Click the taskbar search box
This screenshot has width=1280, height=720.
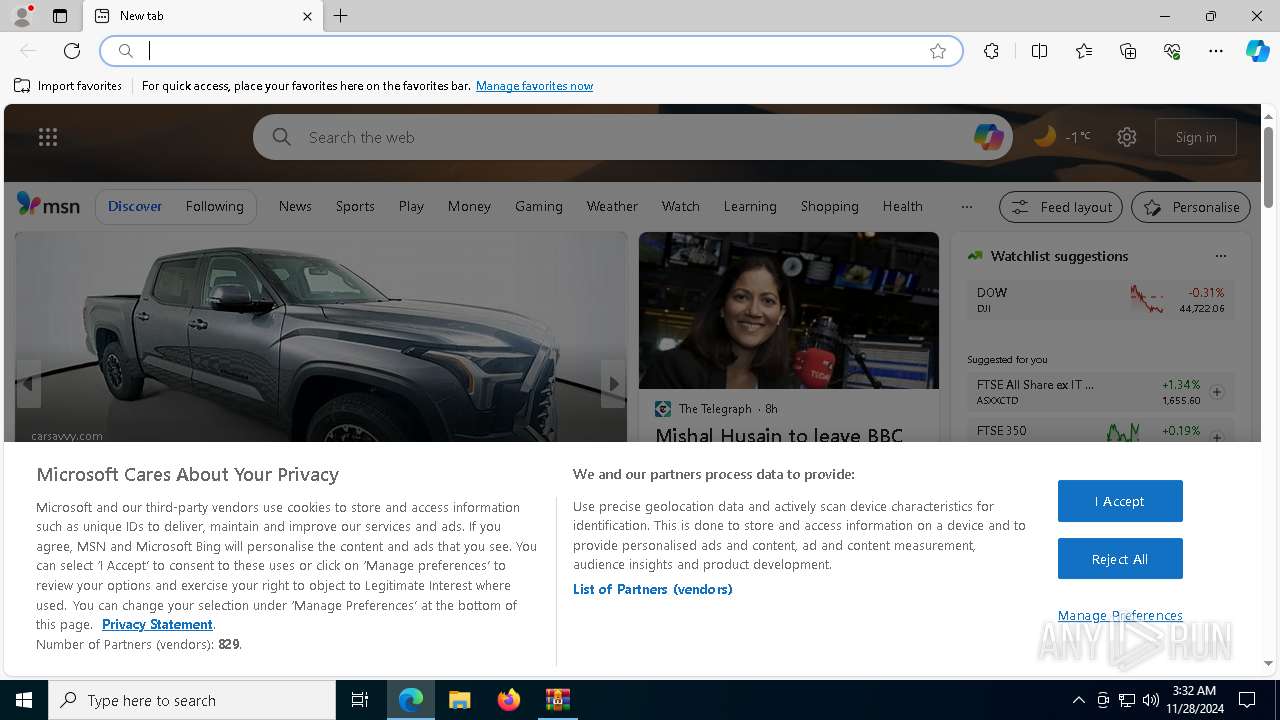[x=192, y=700]
